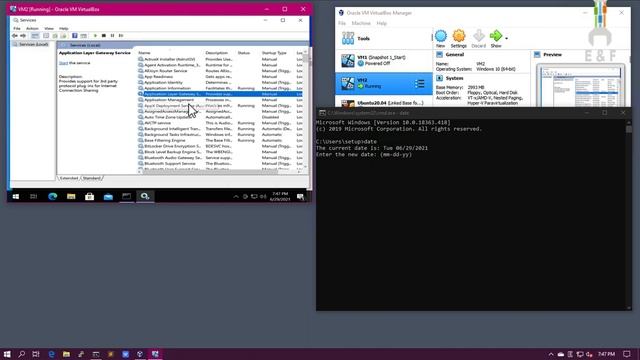Image resolution: width=640 pixels, height=360 pixels.
Task: Click the Start service play button in Services toolbar
Action: [96, 36]
